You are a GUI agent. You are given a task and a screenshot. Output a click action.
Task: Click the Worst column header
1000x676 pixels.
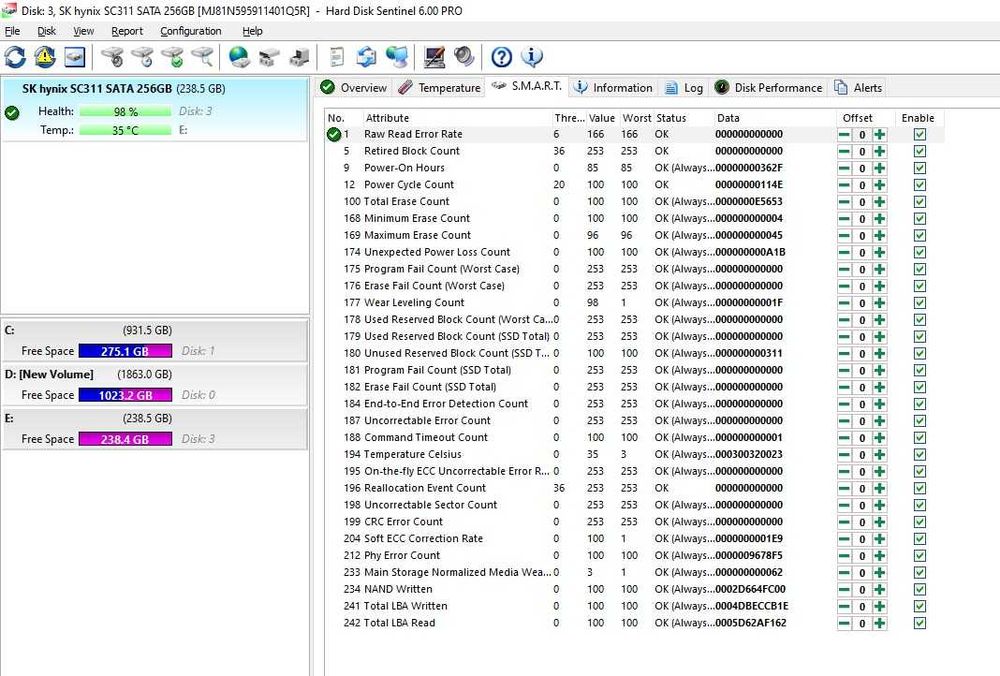click(x=636, y=118)
